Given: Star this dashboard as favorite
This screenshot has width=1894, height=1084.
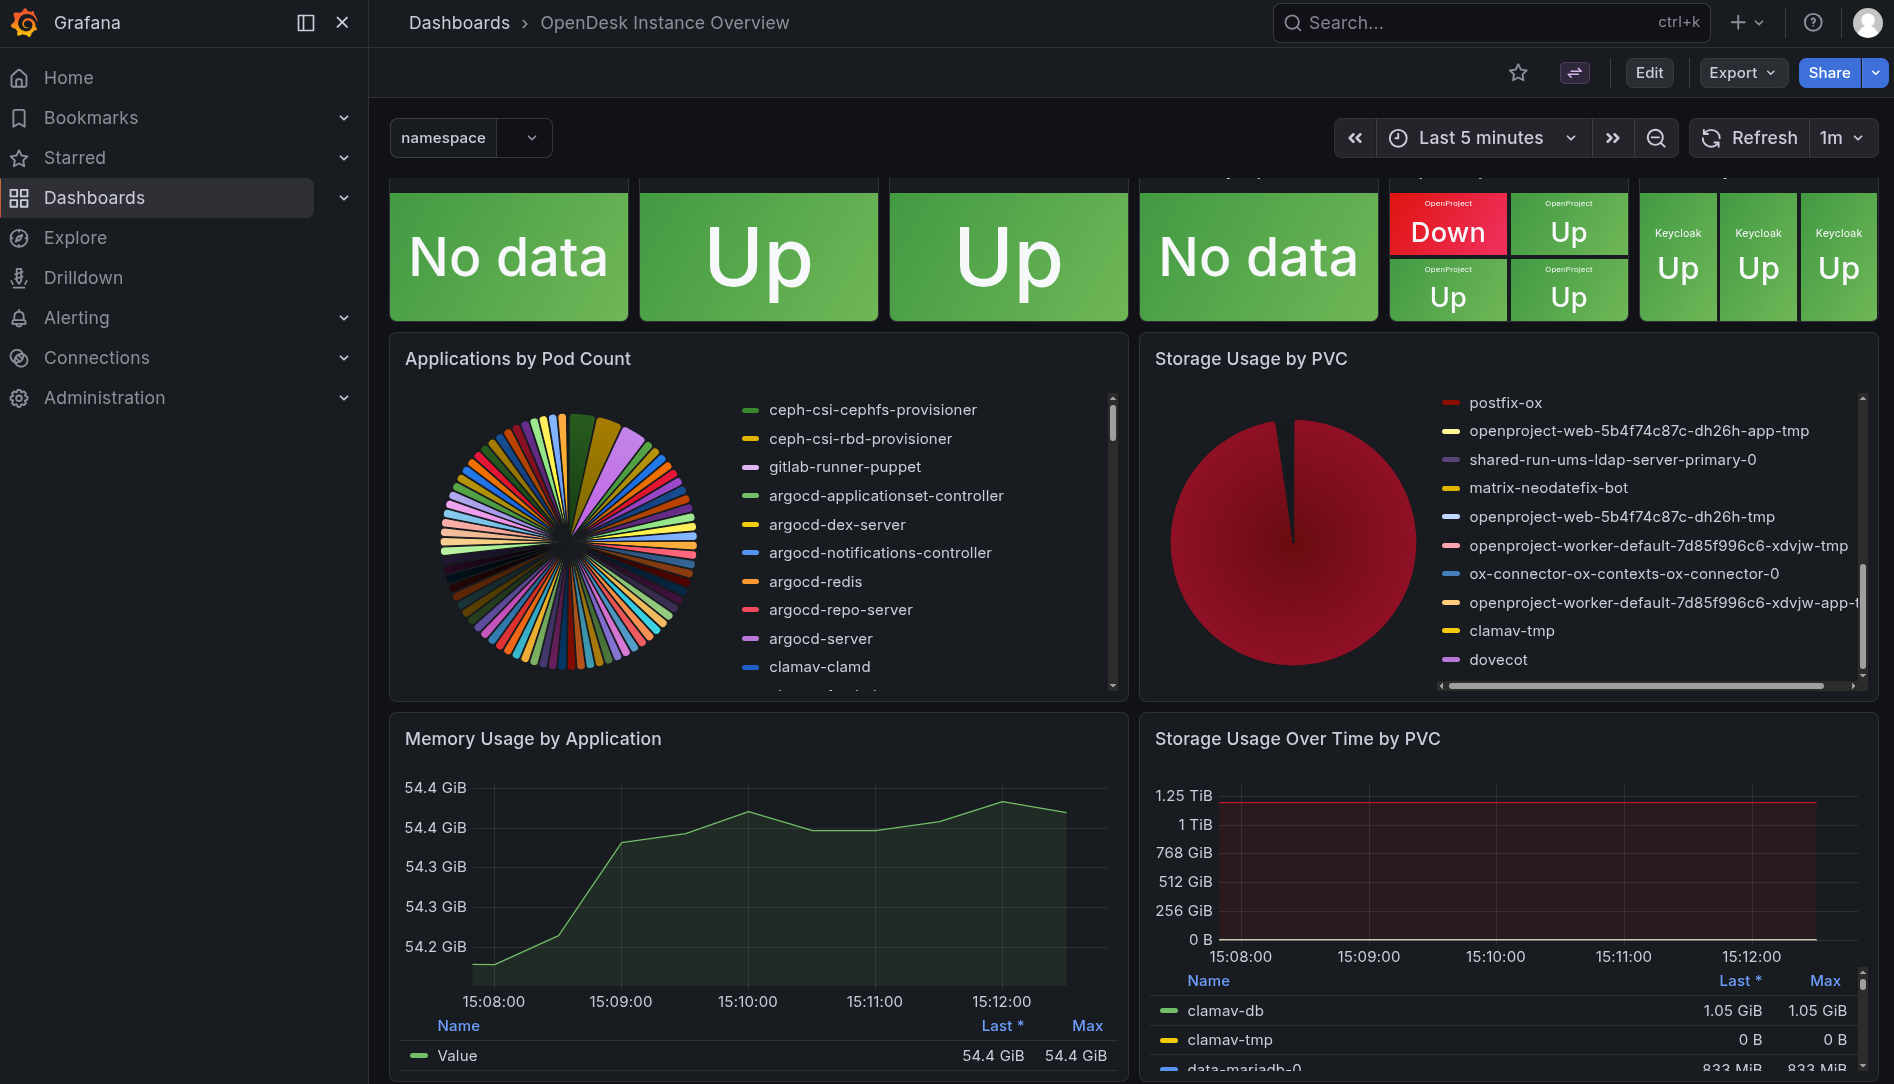Looking at the screenshot, I should tap(1518, 73).
